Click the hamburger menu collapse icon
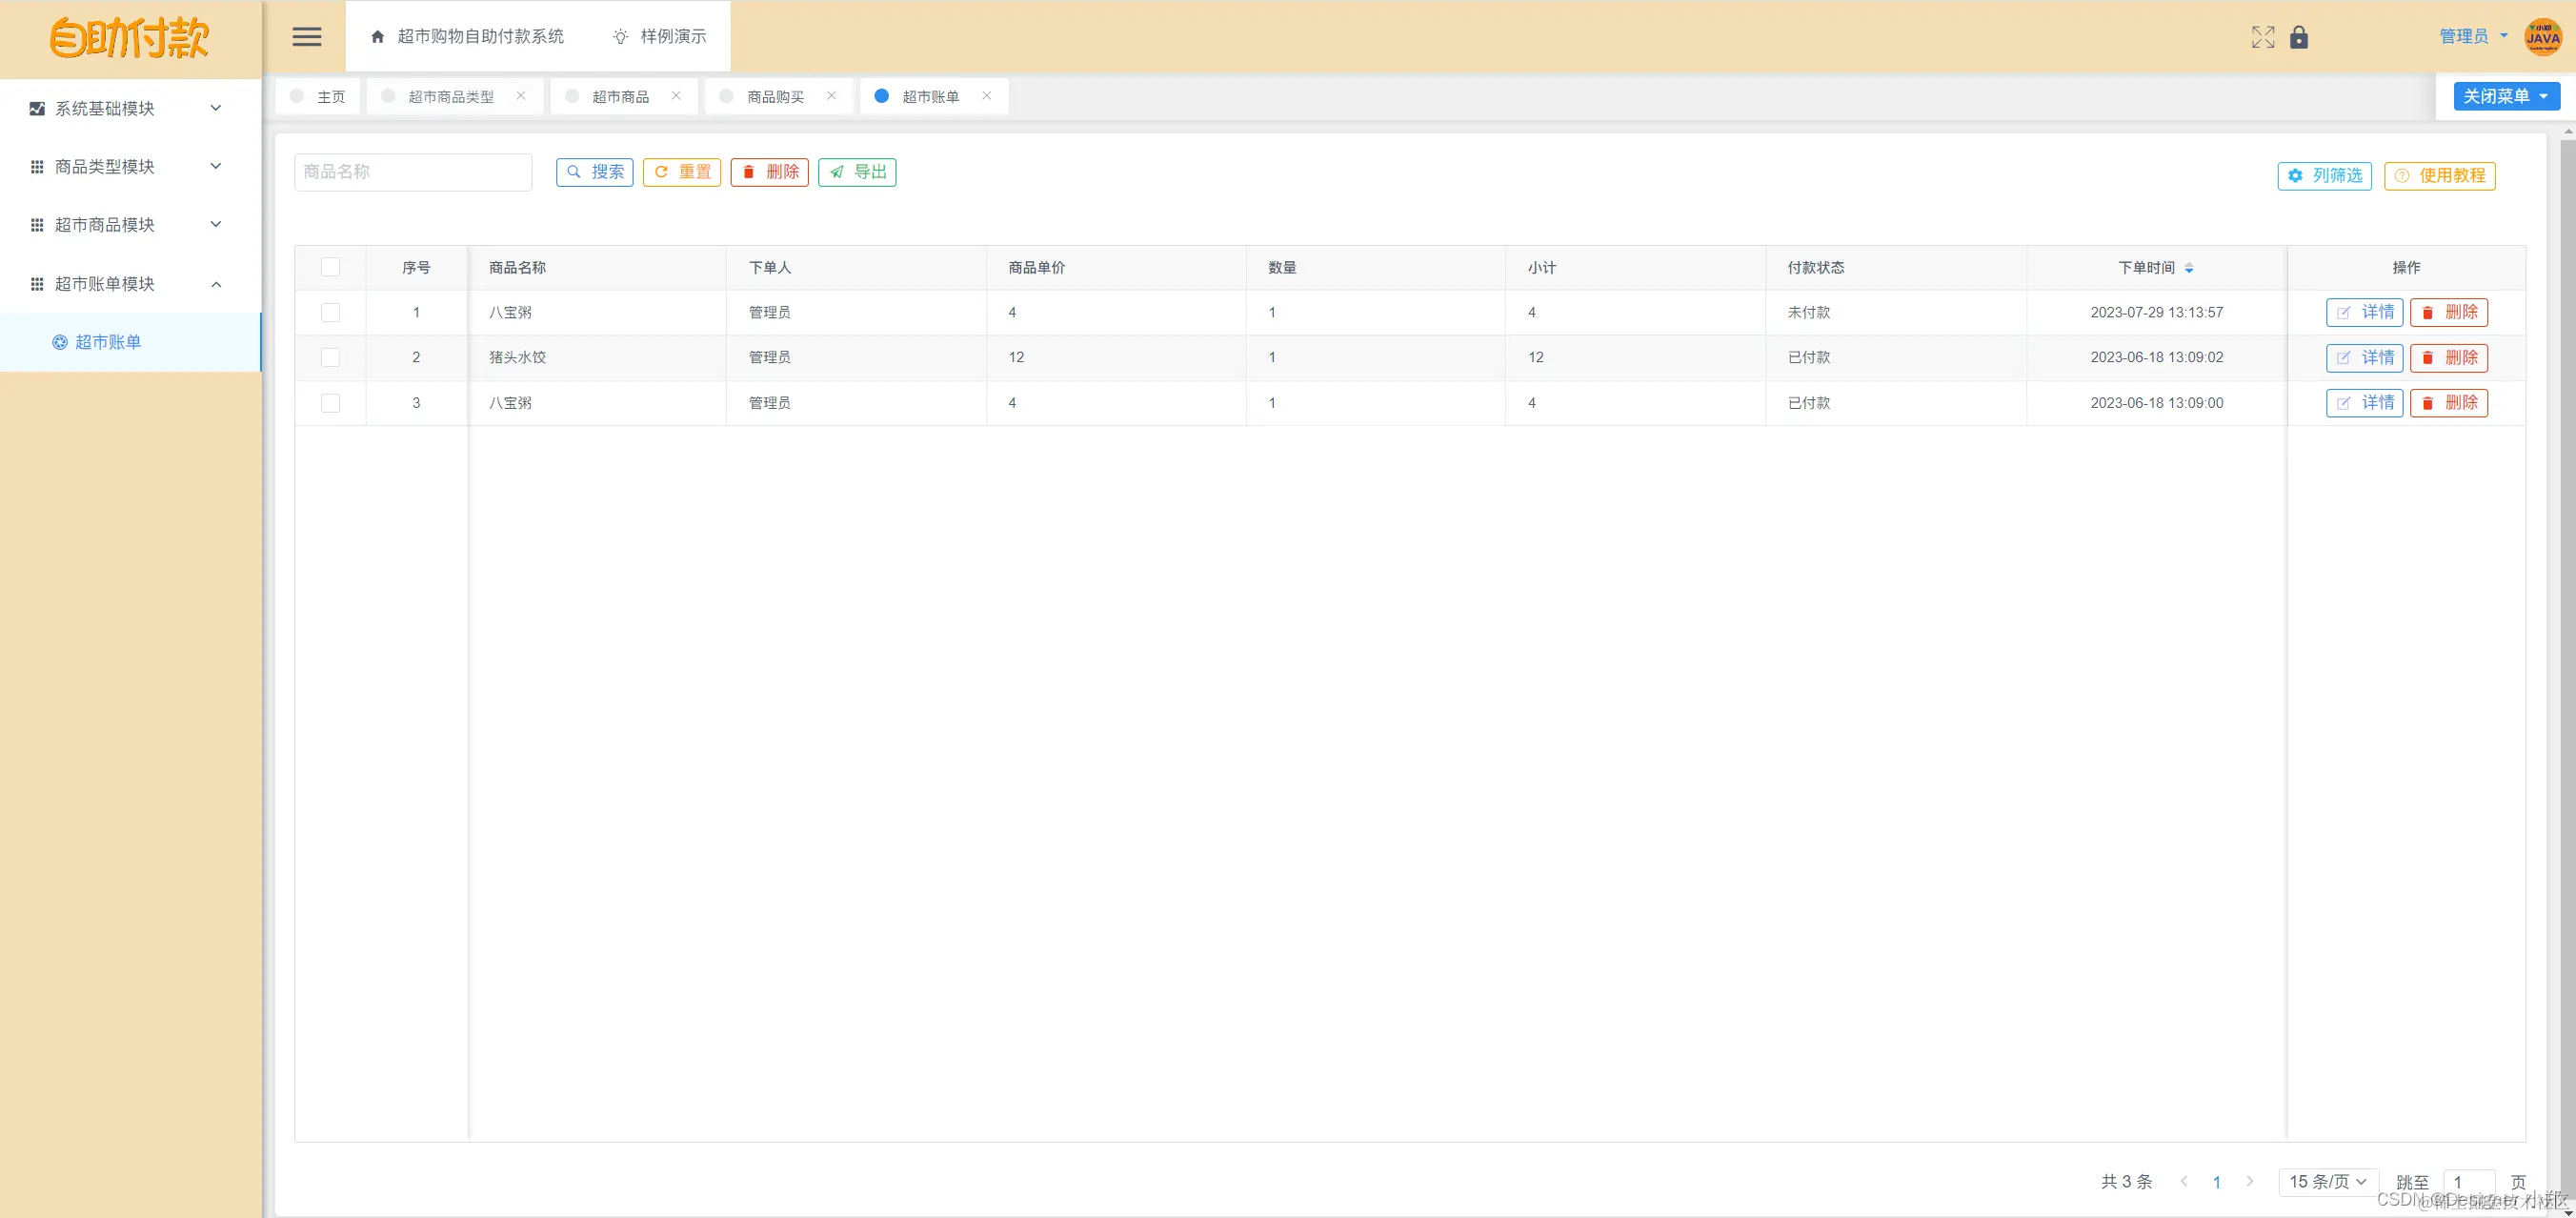 pyautogui.click(x=307, y=37)
